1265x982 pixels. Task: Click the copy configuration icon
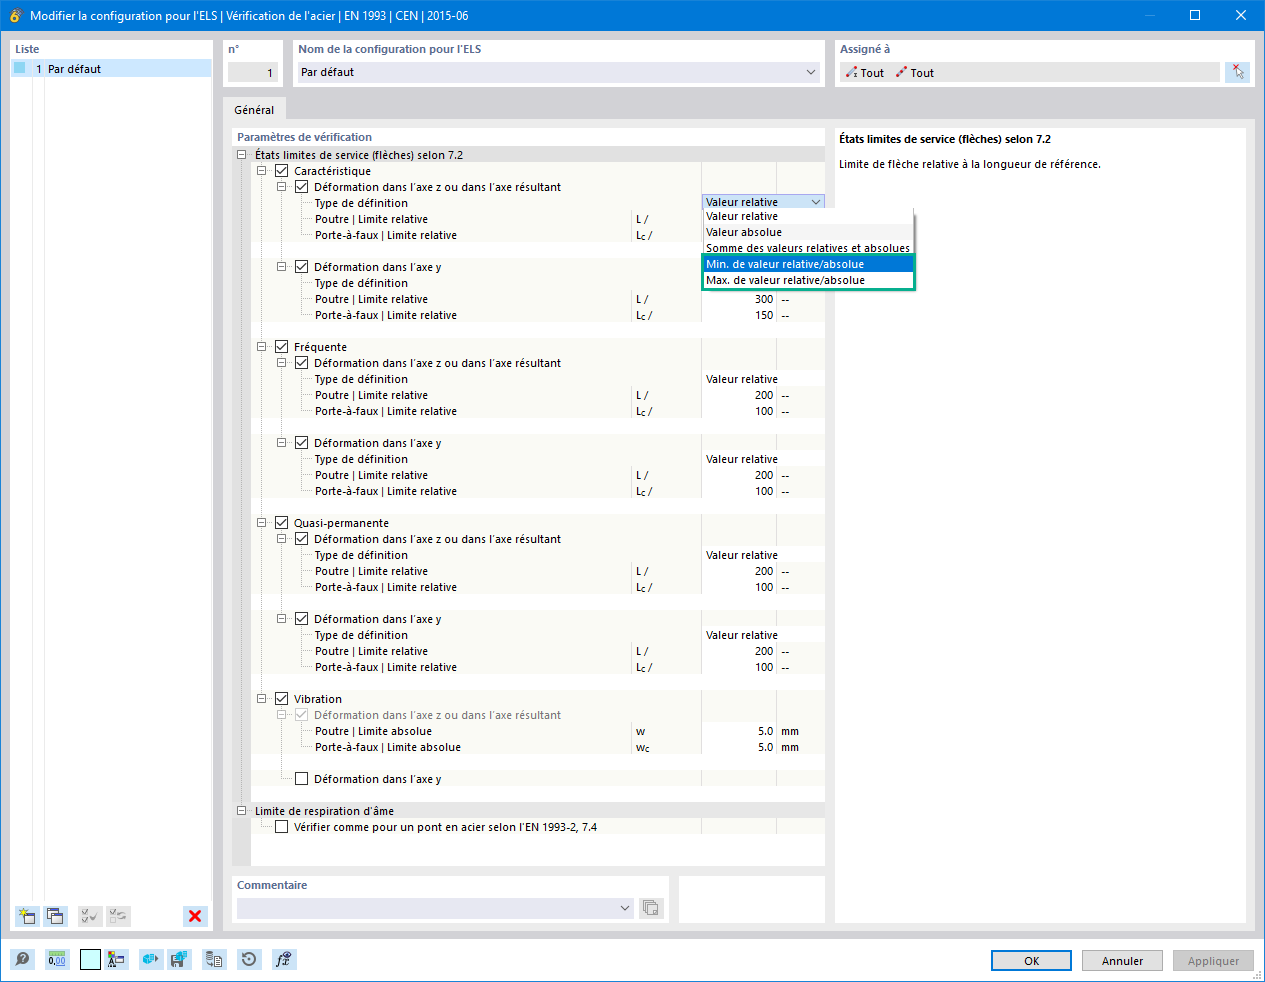coord(56,916)
